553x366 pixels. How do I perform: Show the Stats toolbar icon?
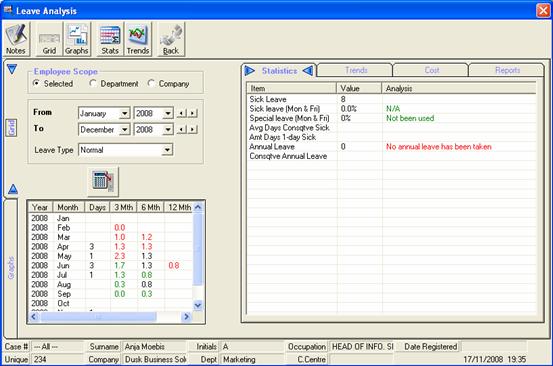coord(110,39)
